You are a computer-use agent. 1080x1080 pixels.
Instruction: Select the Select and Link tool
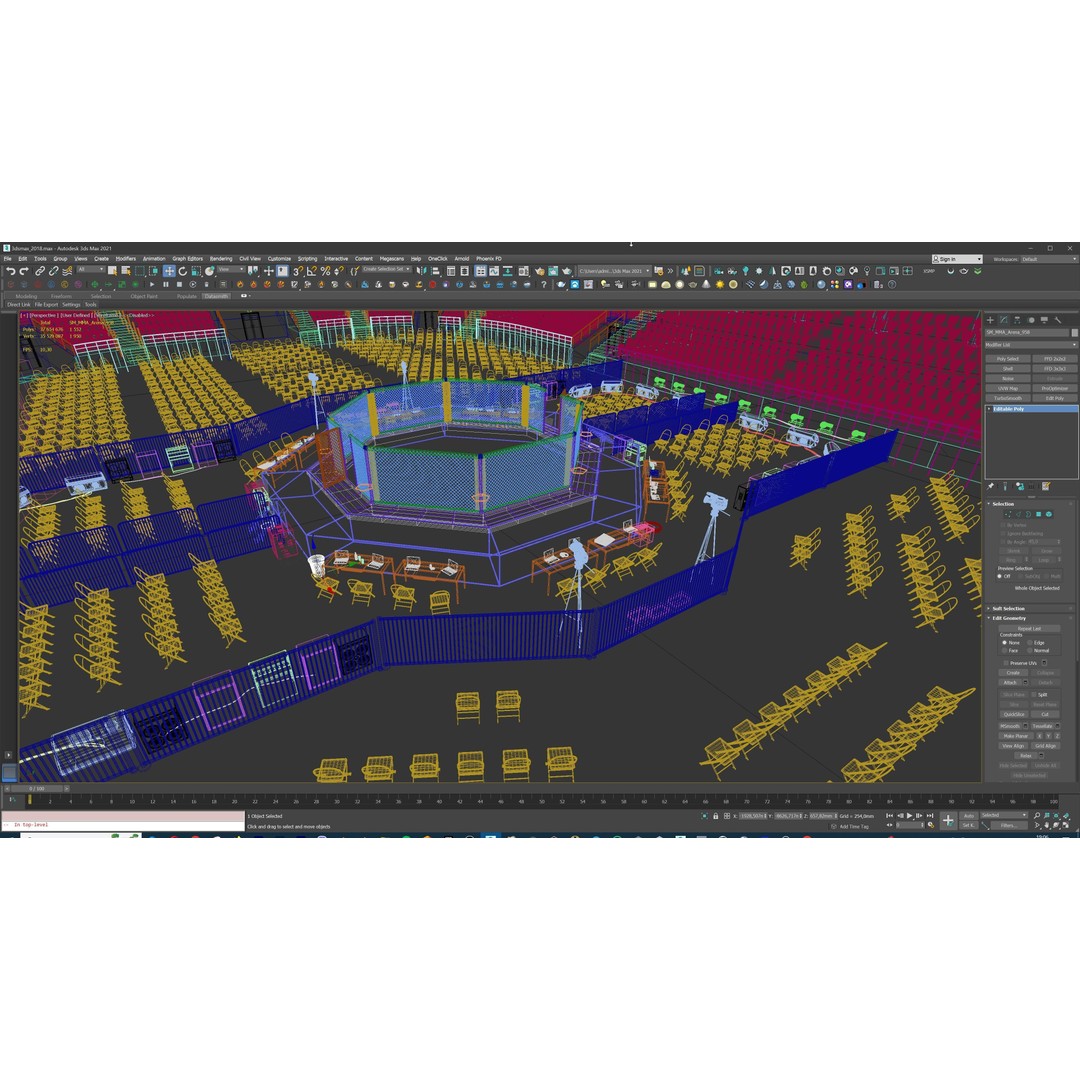[x=40, y=271]
